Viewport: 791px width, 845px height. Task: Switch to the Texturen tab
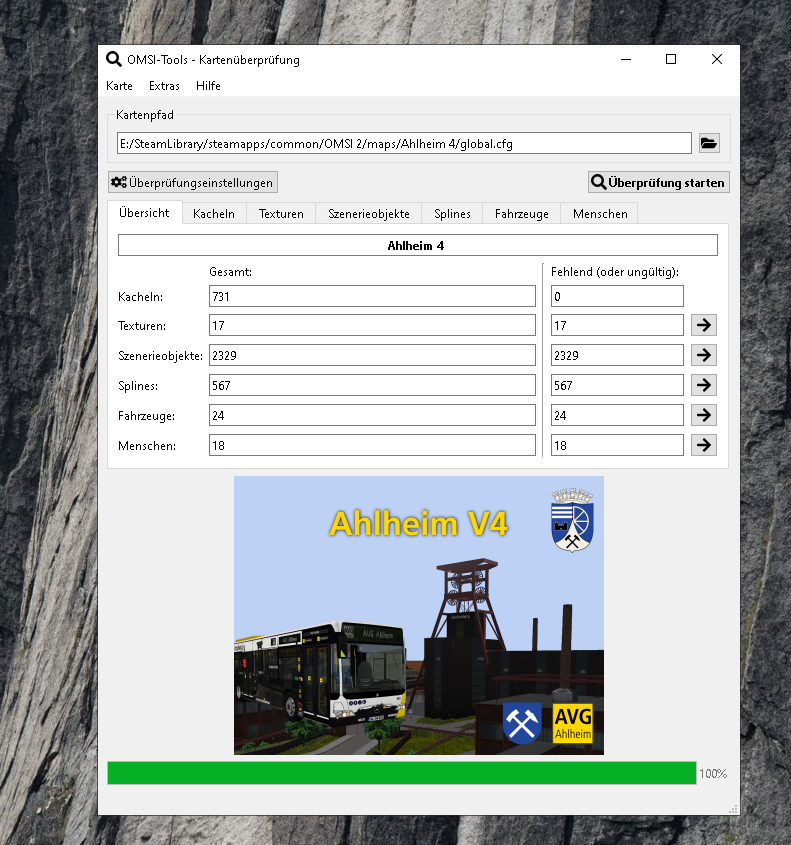coord(281,213)
